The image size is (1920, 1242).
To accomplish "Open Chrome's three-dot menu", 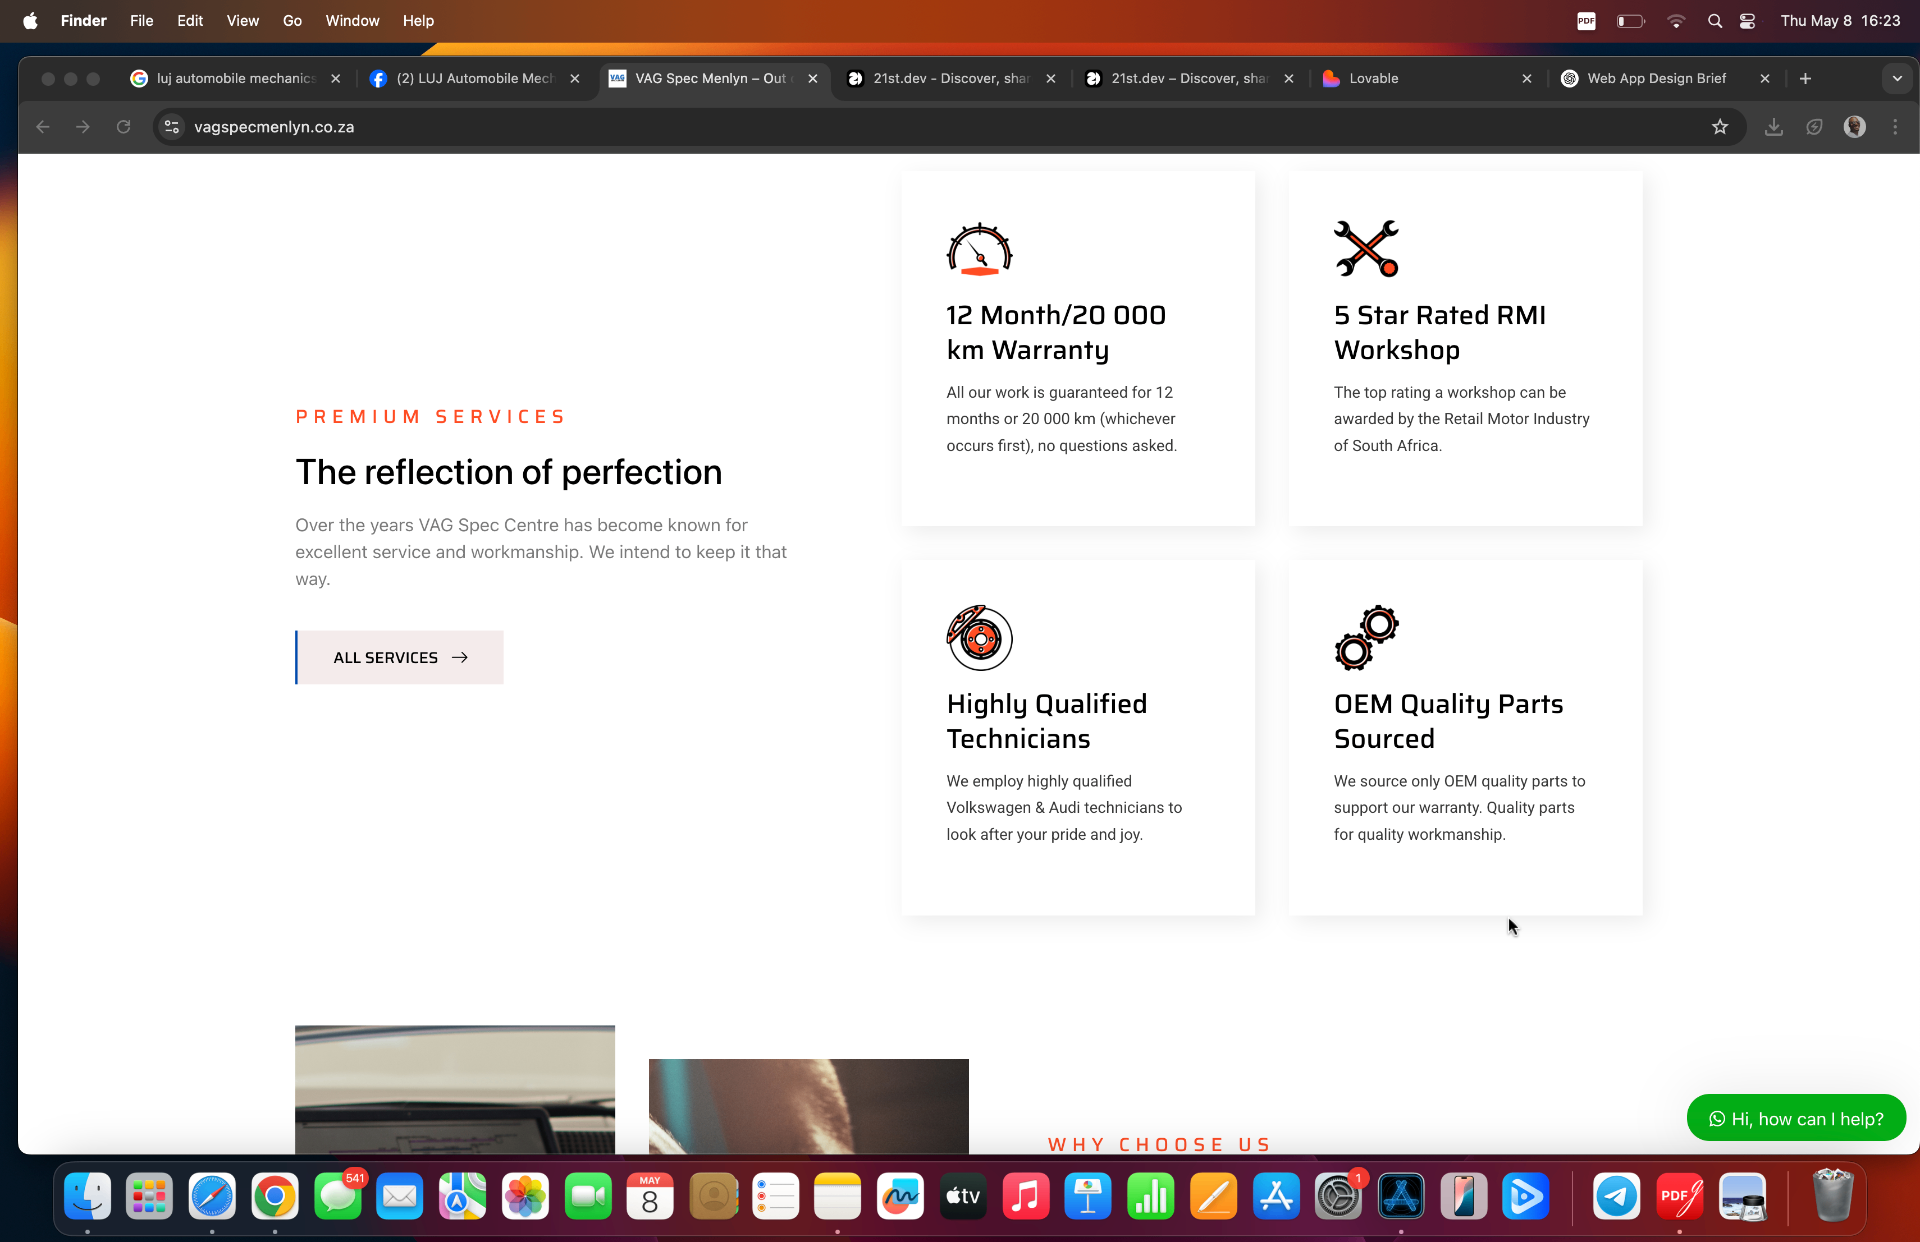I will pyautogui.click(x=1895, y=127).
